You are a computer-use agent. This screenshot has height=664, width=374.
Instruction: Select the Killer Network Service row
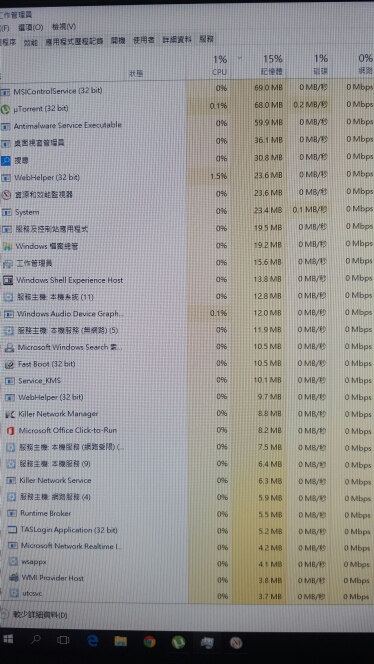pyautogui.click(x=187, y=481)
